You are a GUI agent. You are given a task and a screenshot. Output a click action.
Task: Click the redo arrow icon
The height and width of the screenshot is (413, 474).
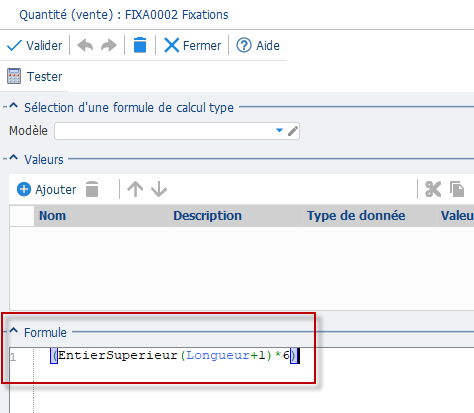click(x=109, y=45)
